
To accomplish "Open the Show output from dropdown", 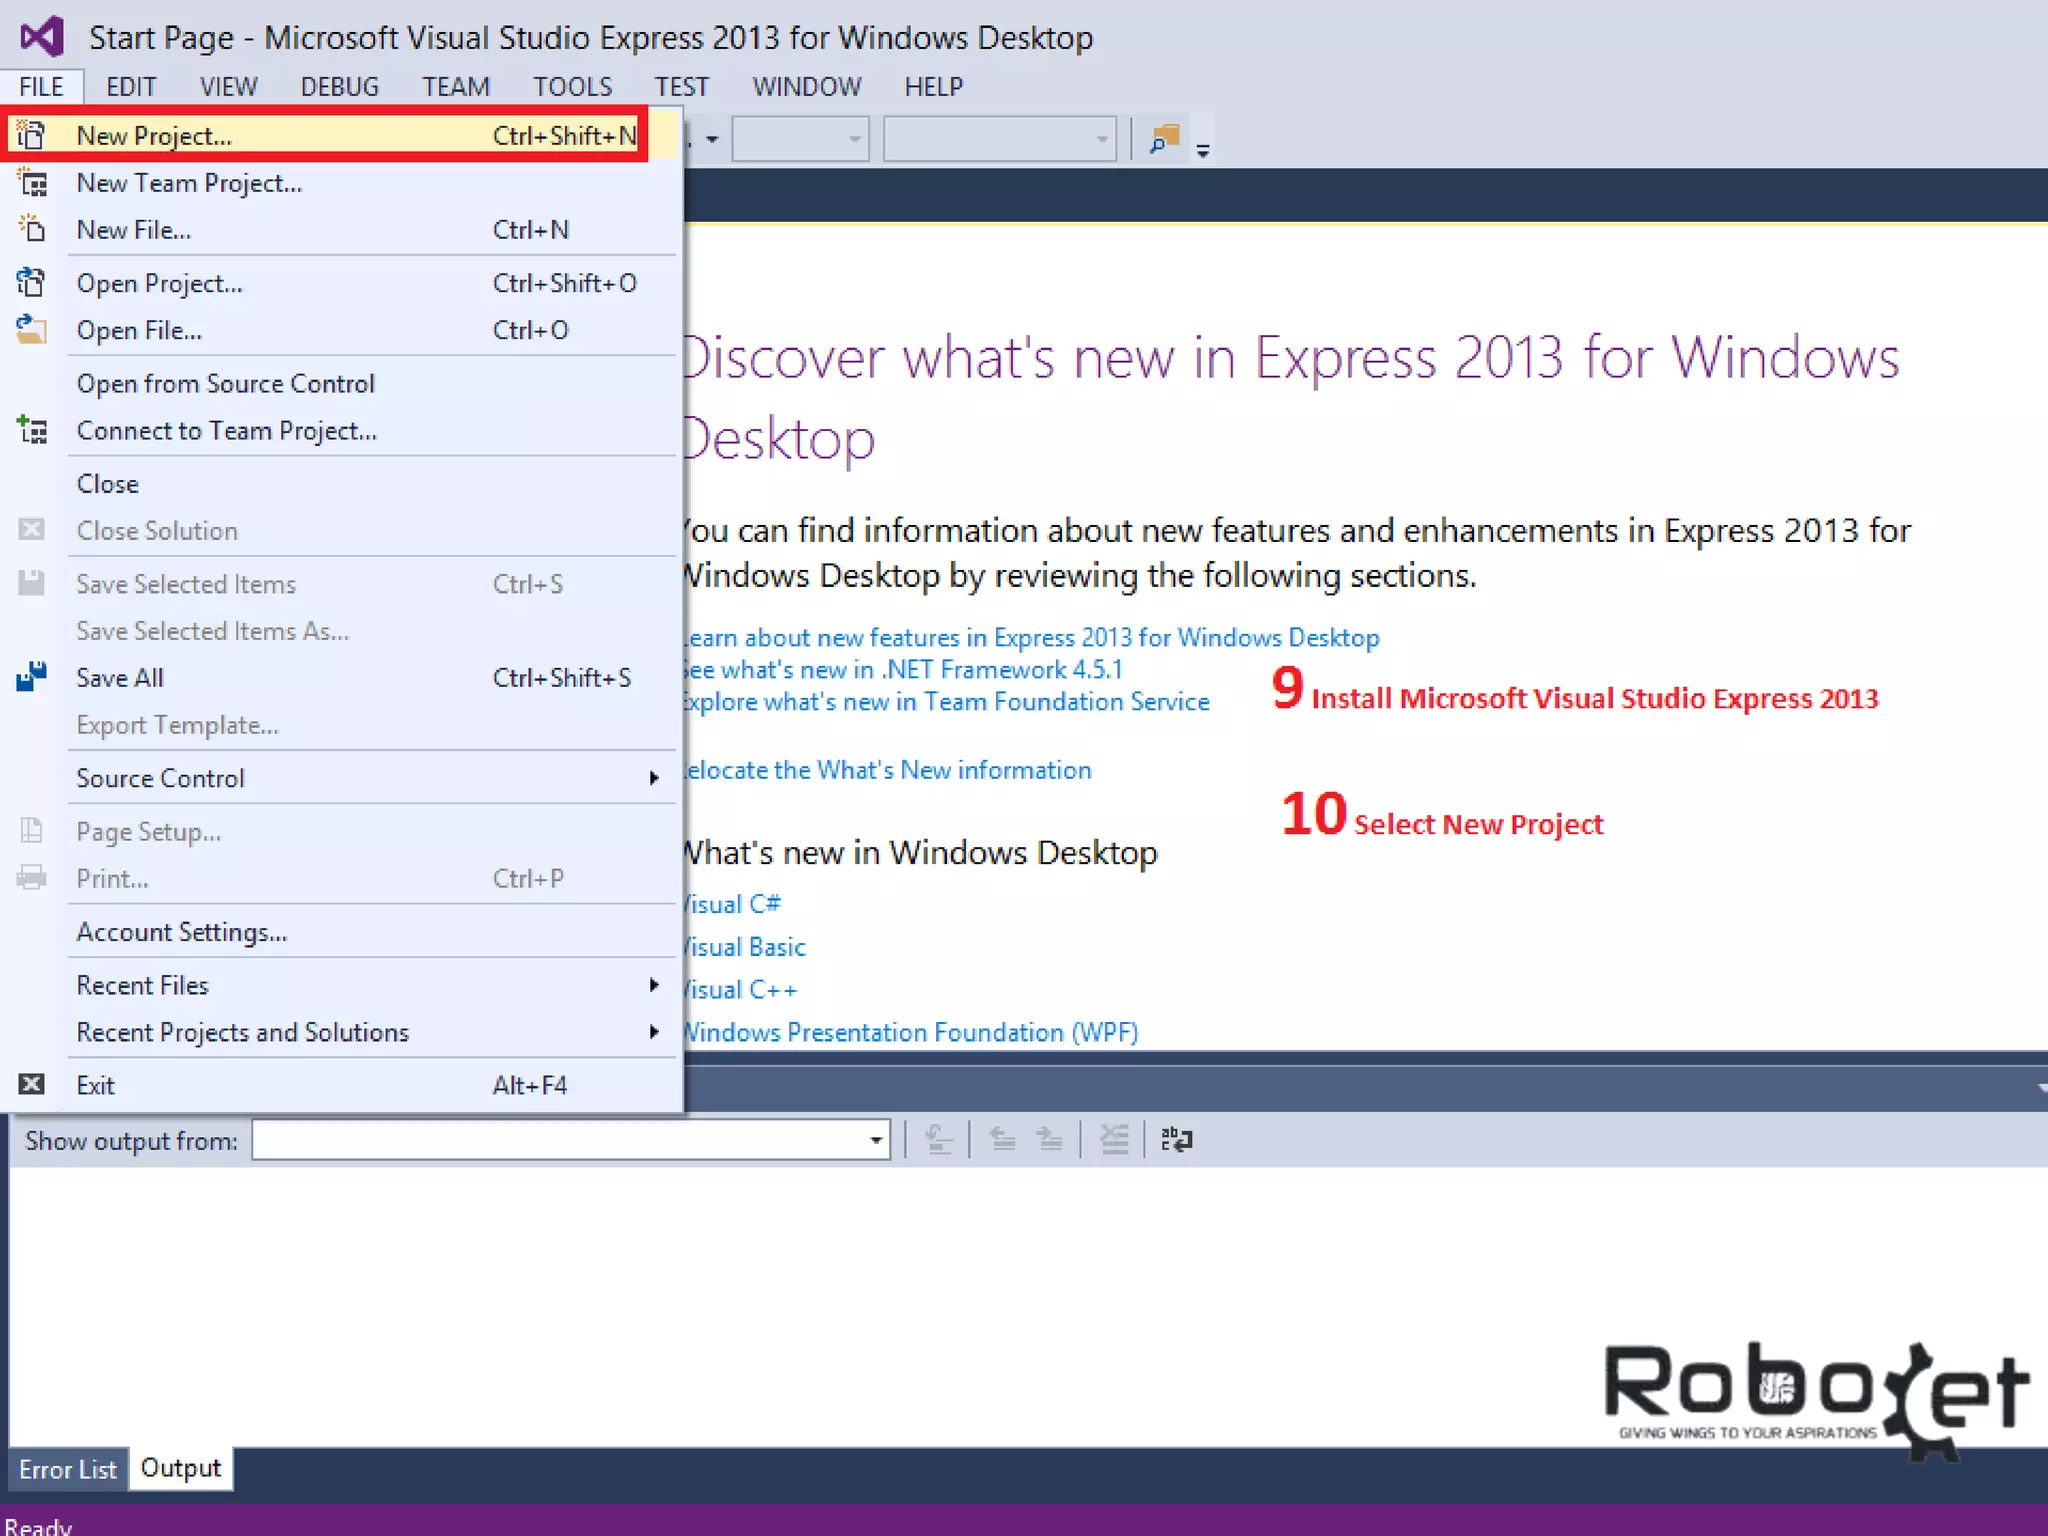I will click(875, 1140).
